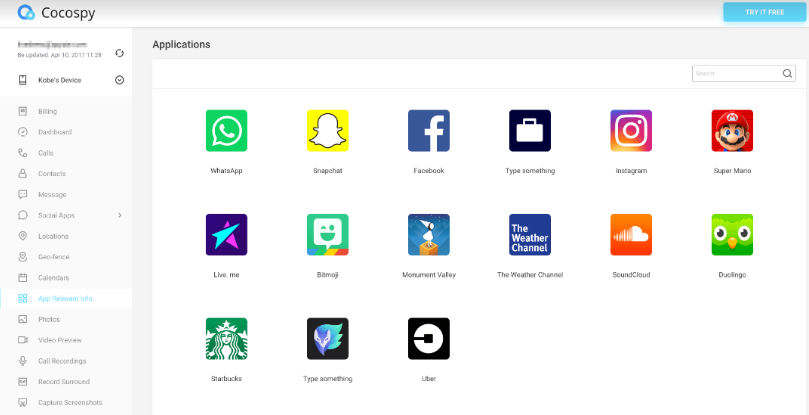The width and height of the screenshot is (809, 415).
Task: Click the refresh sync icon near account
Action: click(120, 53)
